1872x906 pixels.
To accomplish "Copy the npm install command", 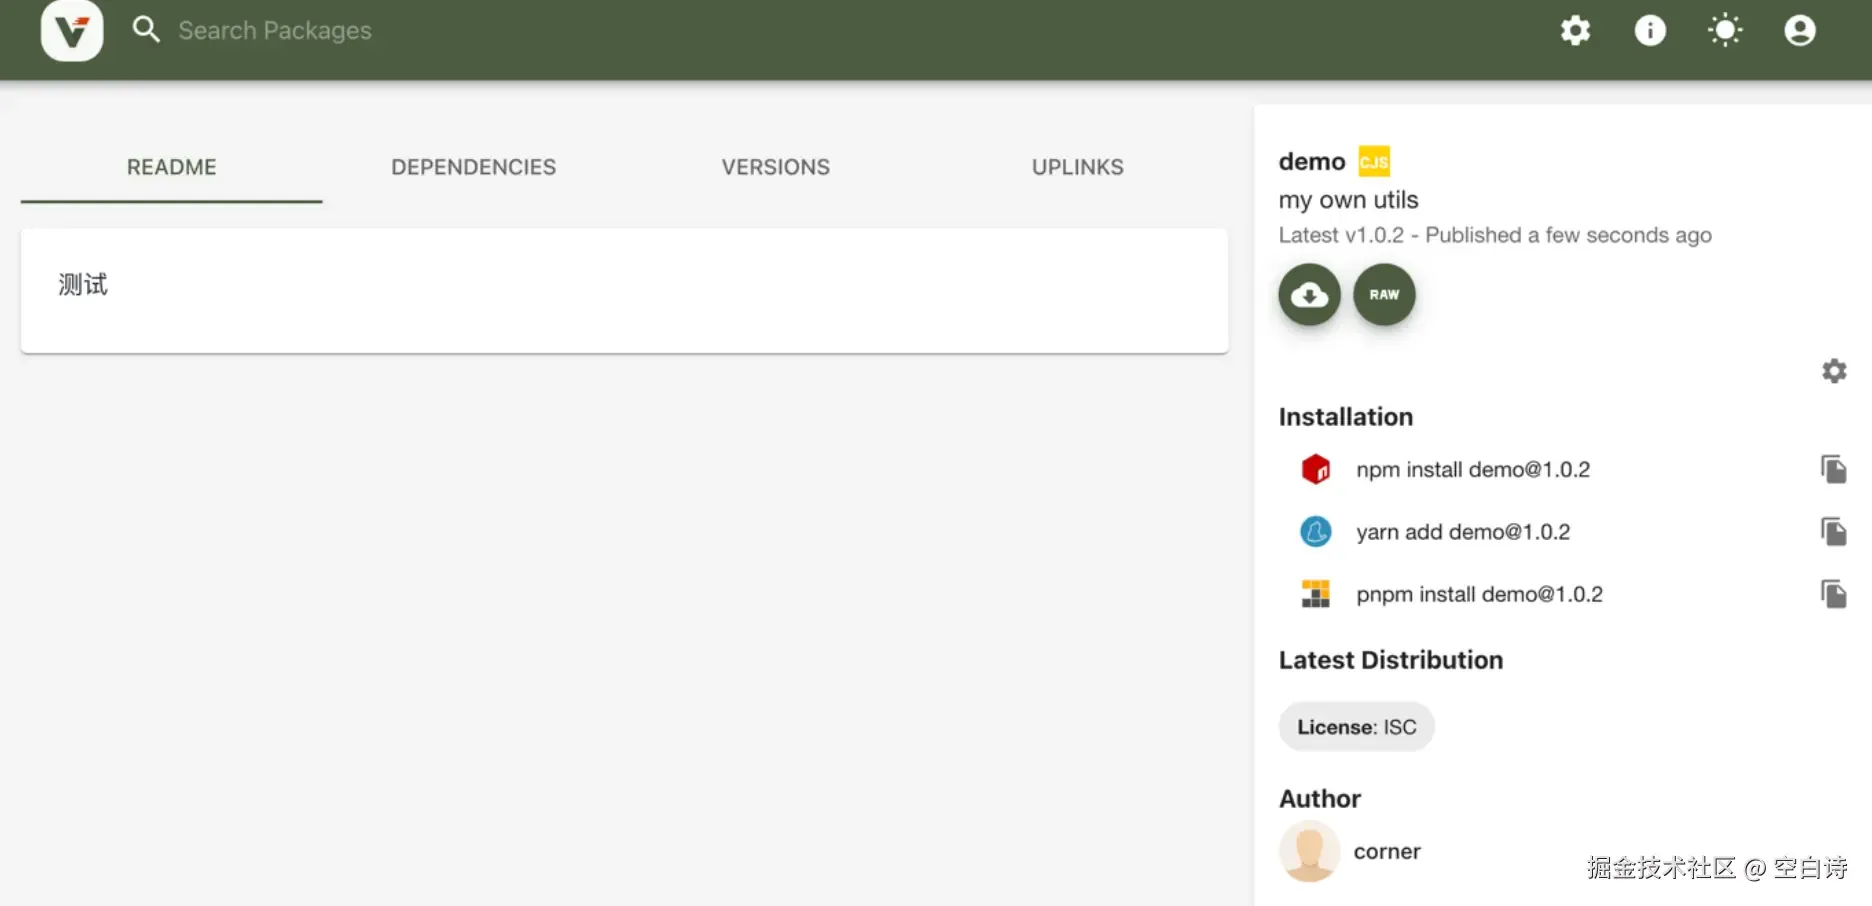I will (1833, 469).
